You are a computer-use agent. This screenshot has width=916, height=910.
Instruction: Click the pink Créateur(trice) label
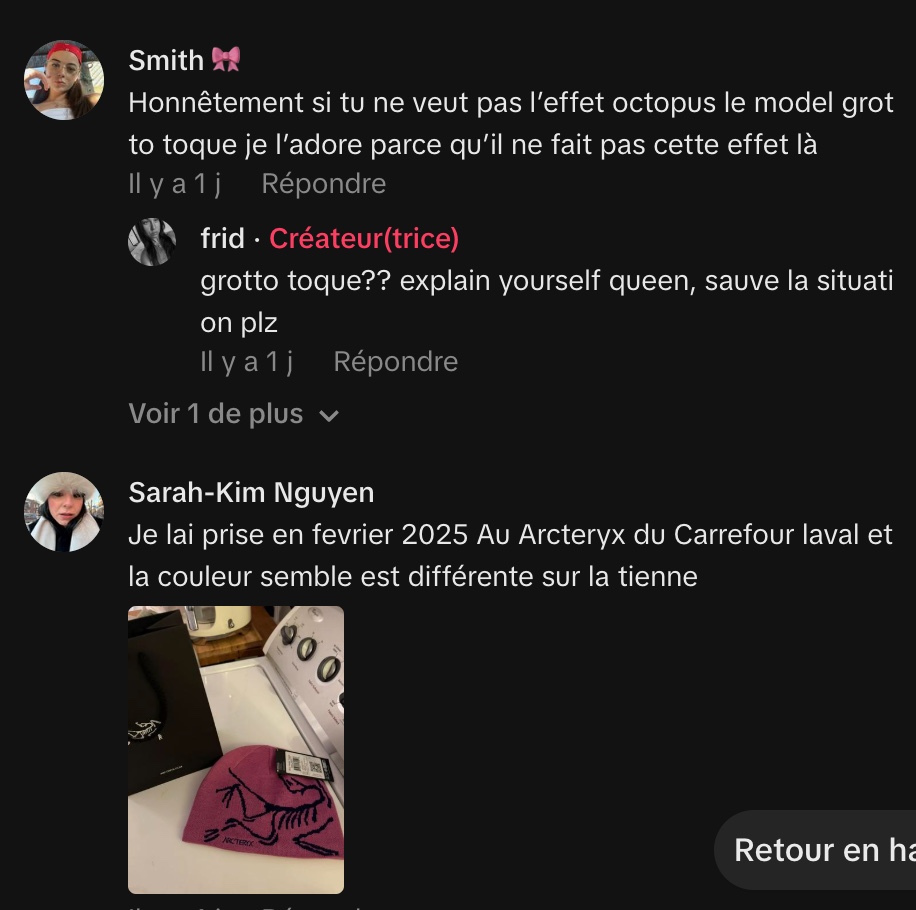tap(364, 238)
